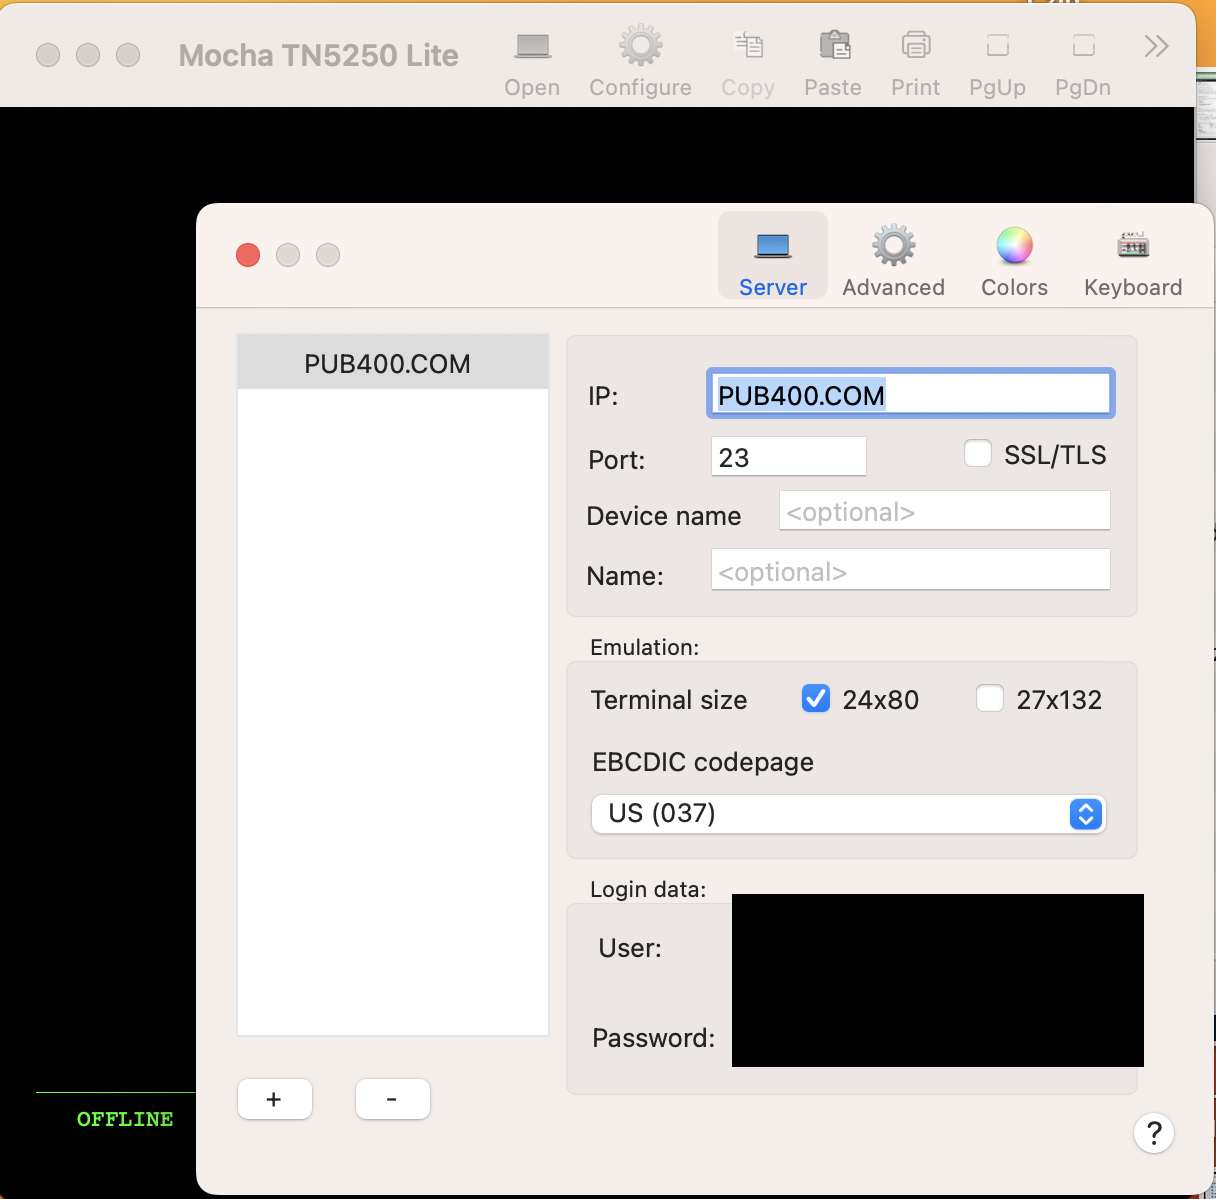
Task: Enable SSL/TLS encryption
Action: pos(977,453)
